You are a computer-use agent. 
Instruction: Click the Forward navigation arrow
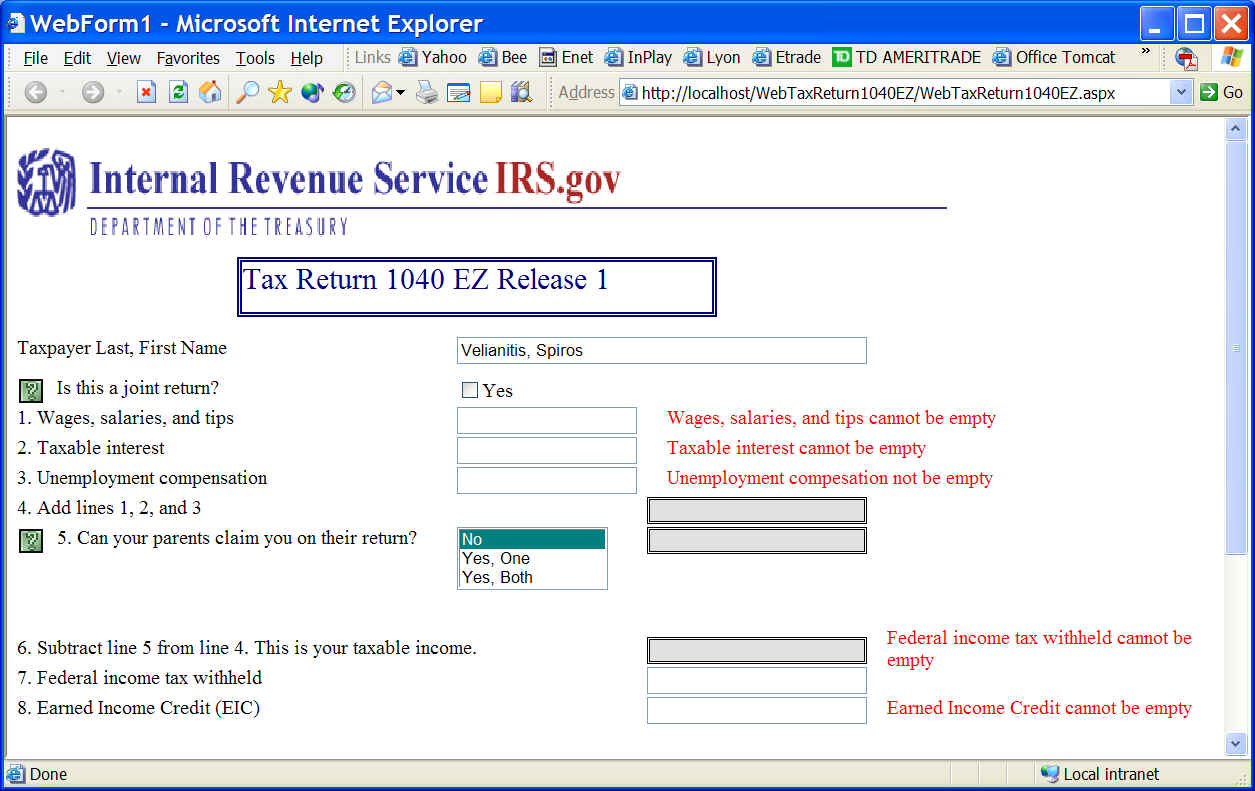tap(93, 93)
